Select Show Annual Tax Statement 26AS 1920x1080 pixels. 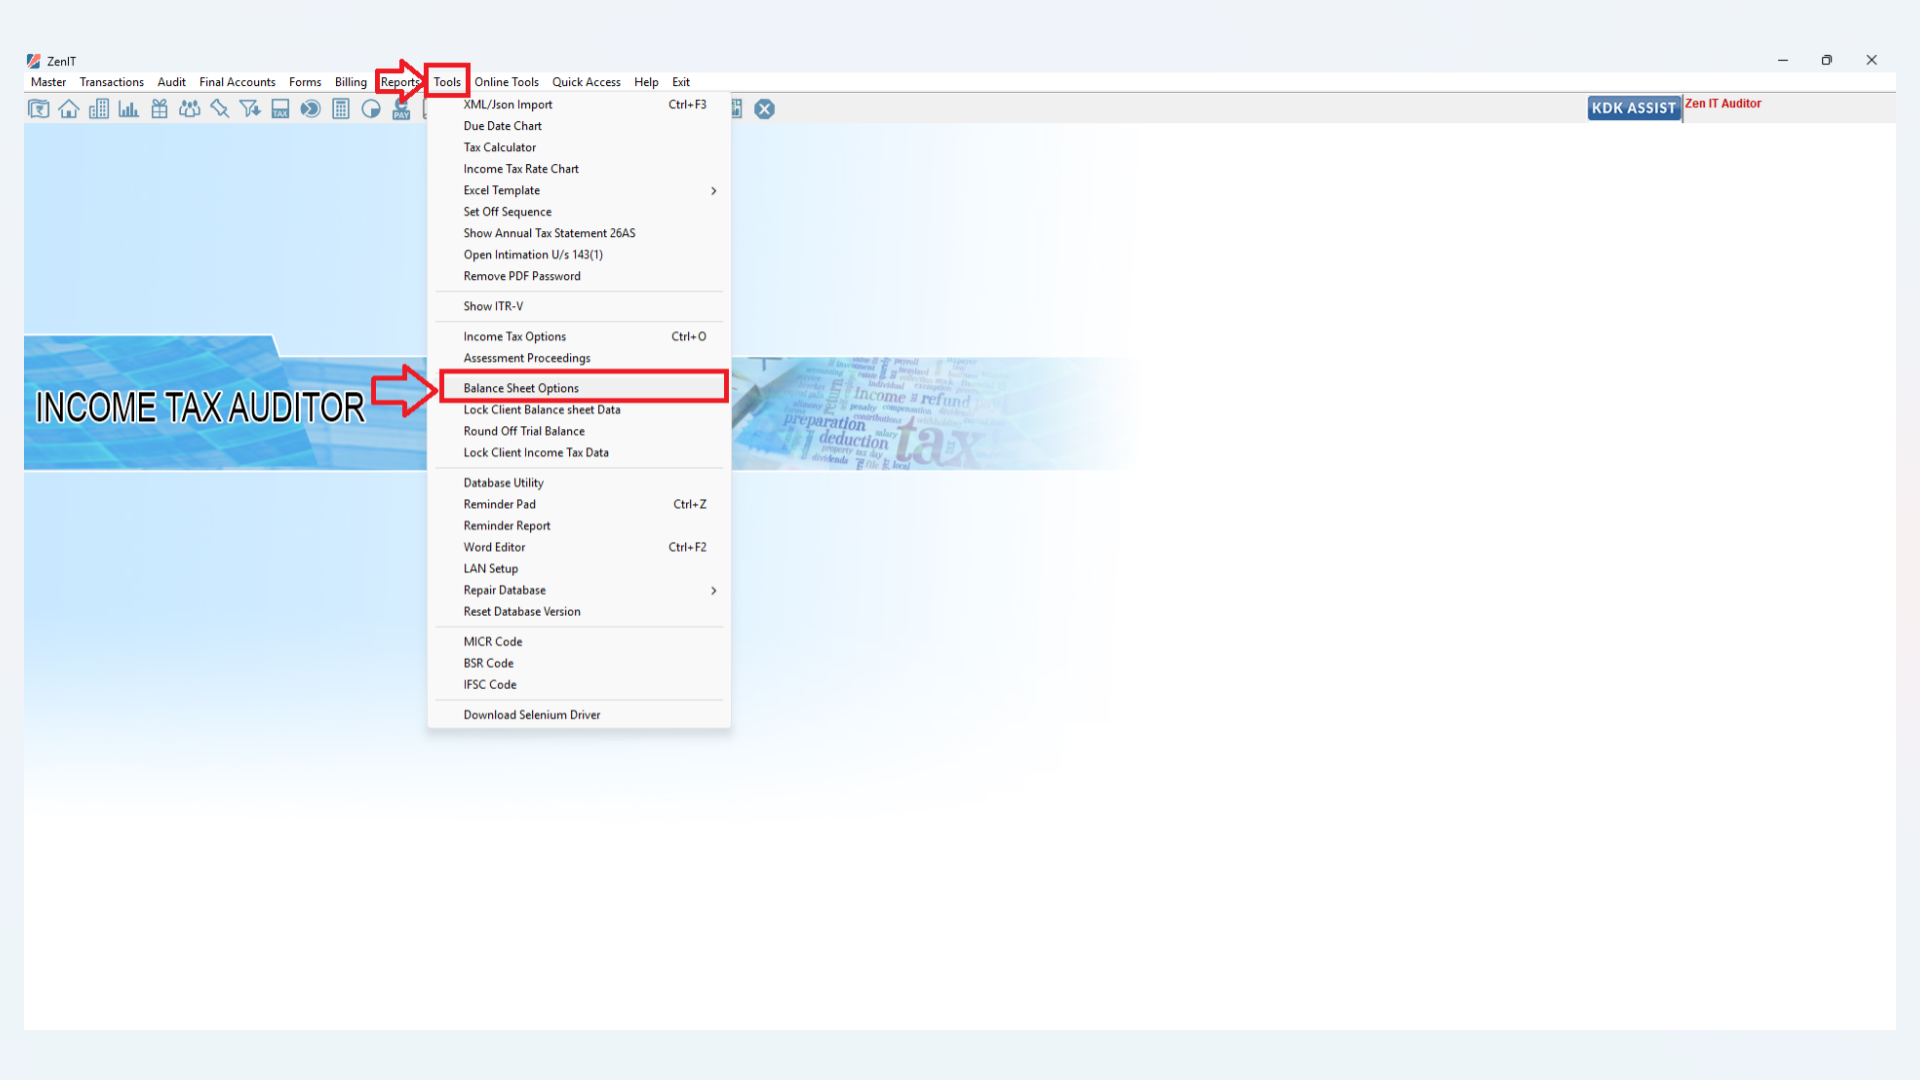579,233
